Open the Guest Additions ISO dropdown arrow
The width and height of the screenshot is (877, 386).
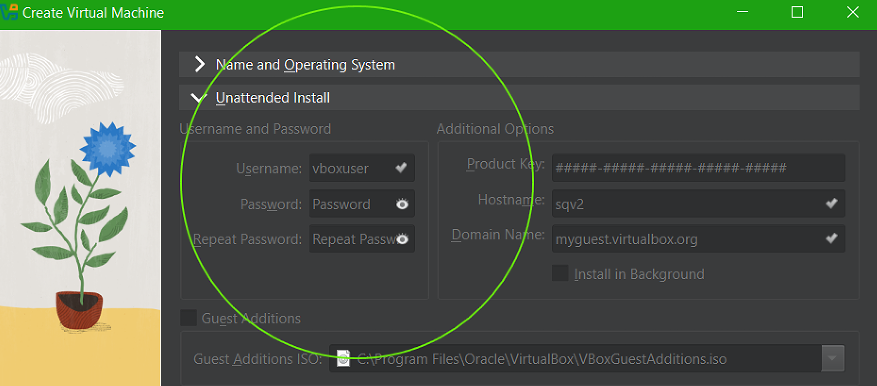click(832, 358)
